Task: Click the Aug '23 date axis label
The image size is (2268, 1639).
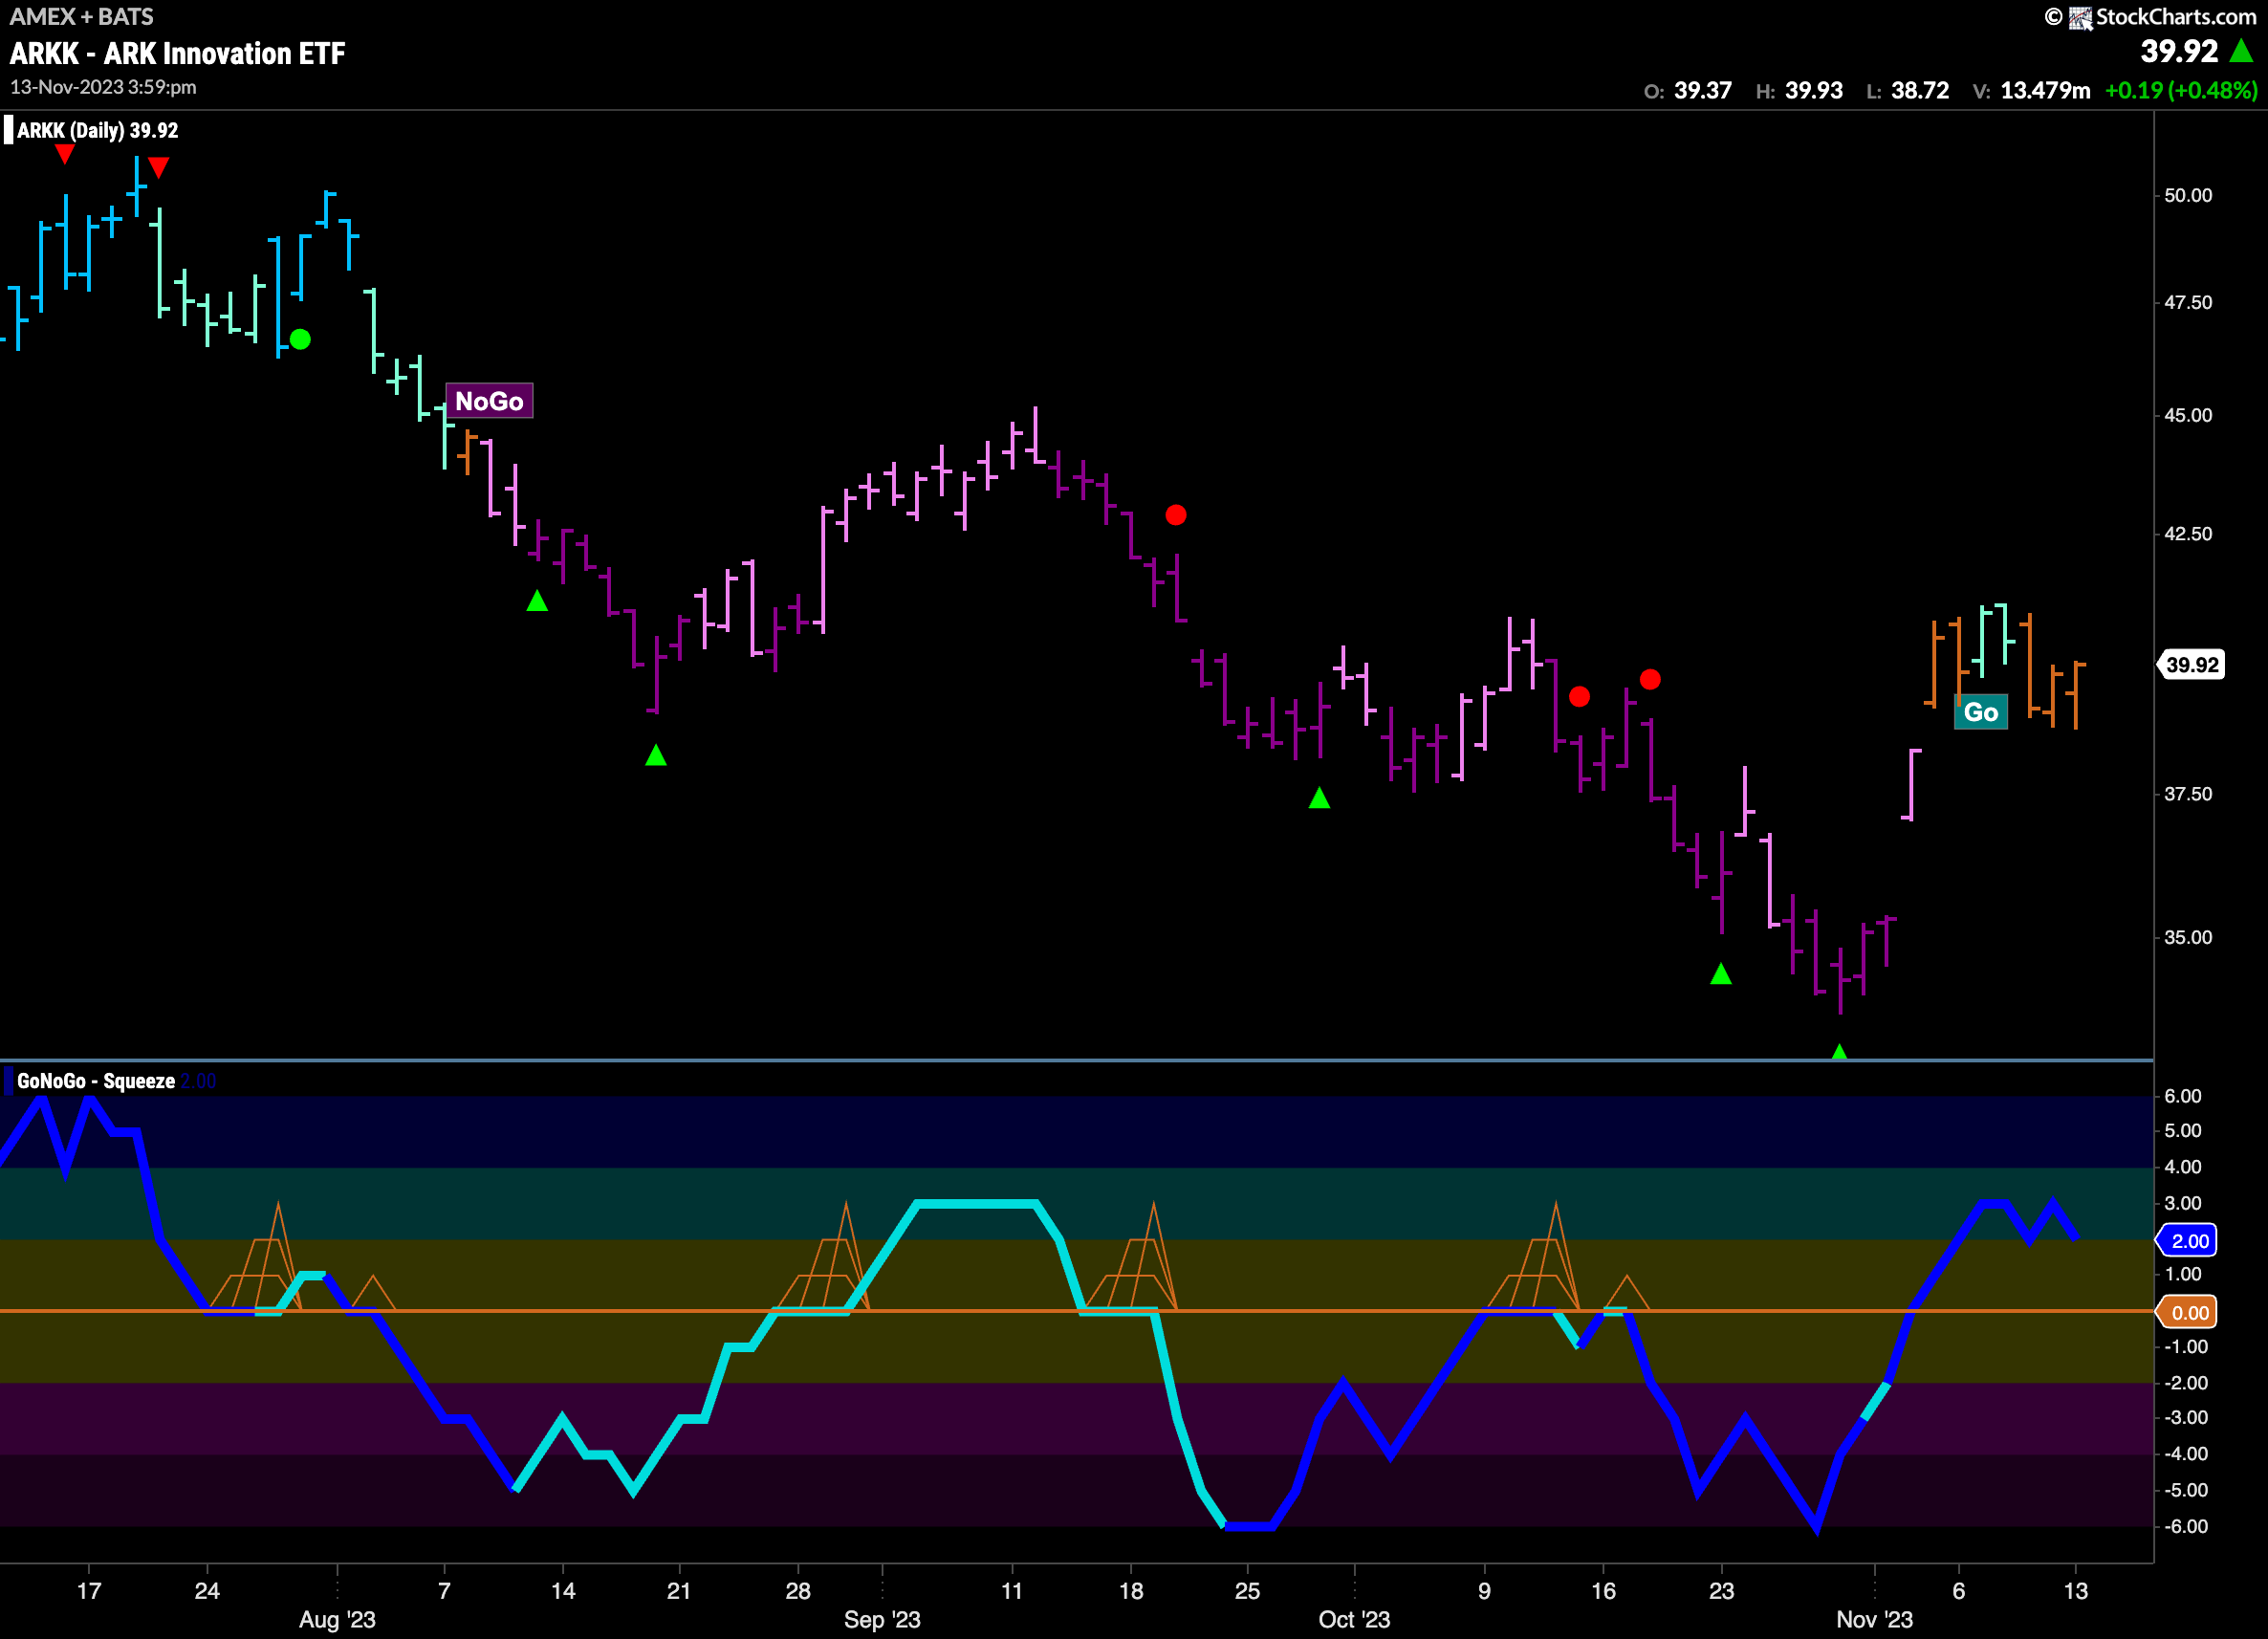Action: (337, 1619)
